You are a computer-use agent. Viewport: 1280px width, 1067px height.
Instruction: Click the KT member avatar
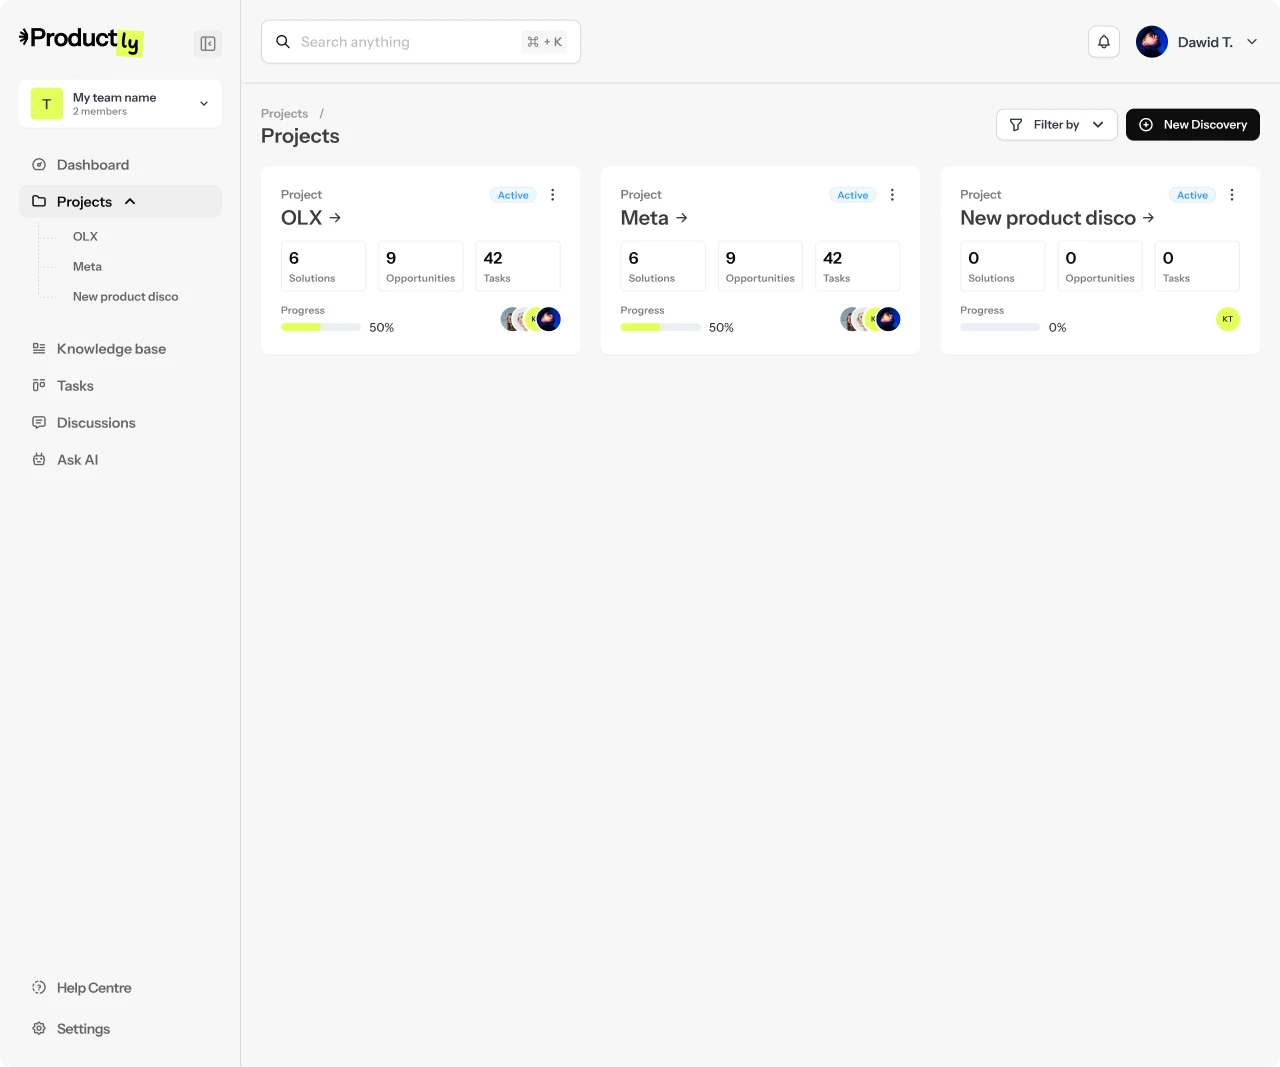(1227, 319)
